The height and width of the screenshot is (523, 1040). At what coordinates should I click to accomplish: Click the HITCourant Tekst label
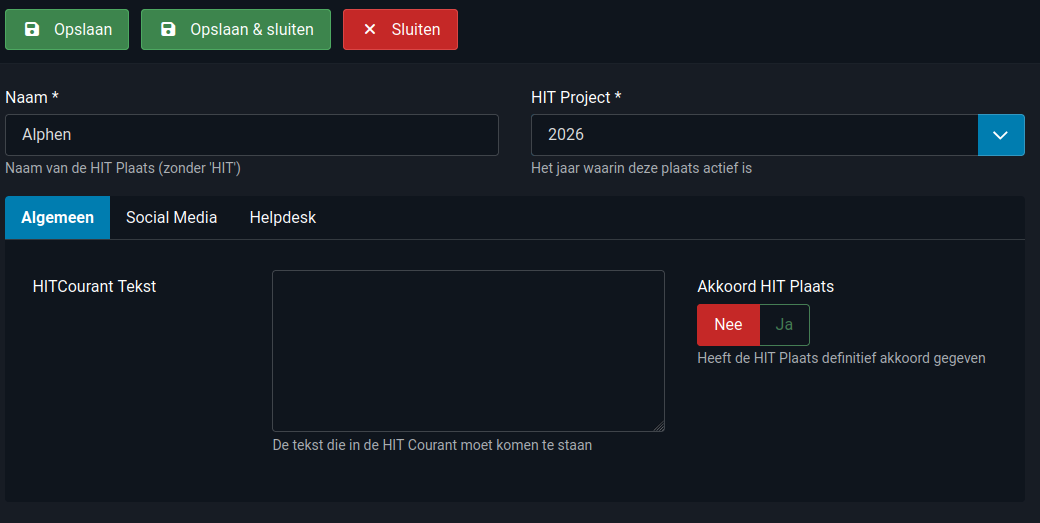94,287
